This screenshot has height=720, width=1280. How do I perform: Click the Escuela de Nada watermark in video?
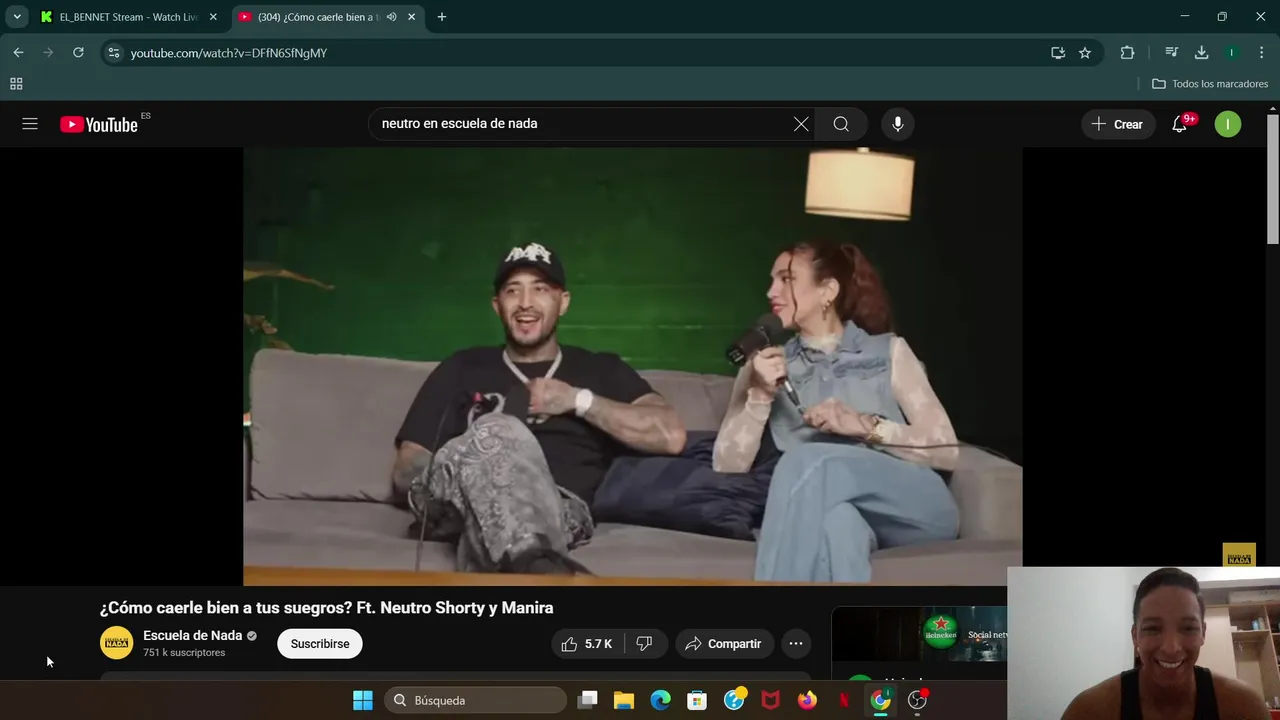(1239, 555)
